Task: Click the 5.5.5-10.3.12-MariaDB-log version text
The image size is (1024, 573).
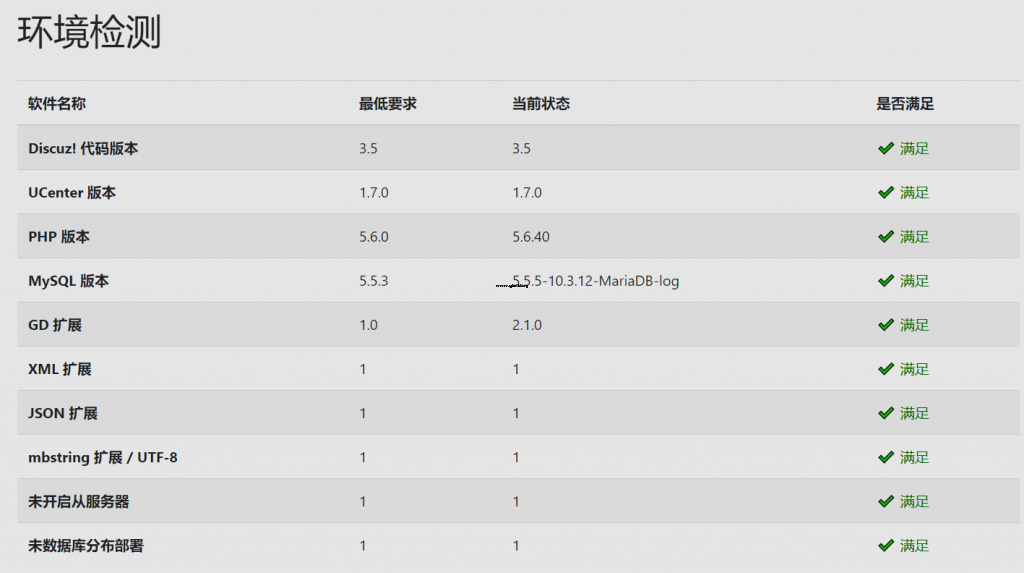Action: pyautogui.click(x=596, y=281)
